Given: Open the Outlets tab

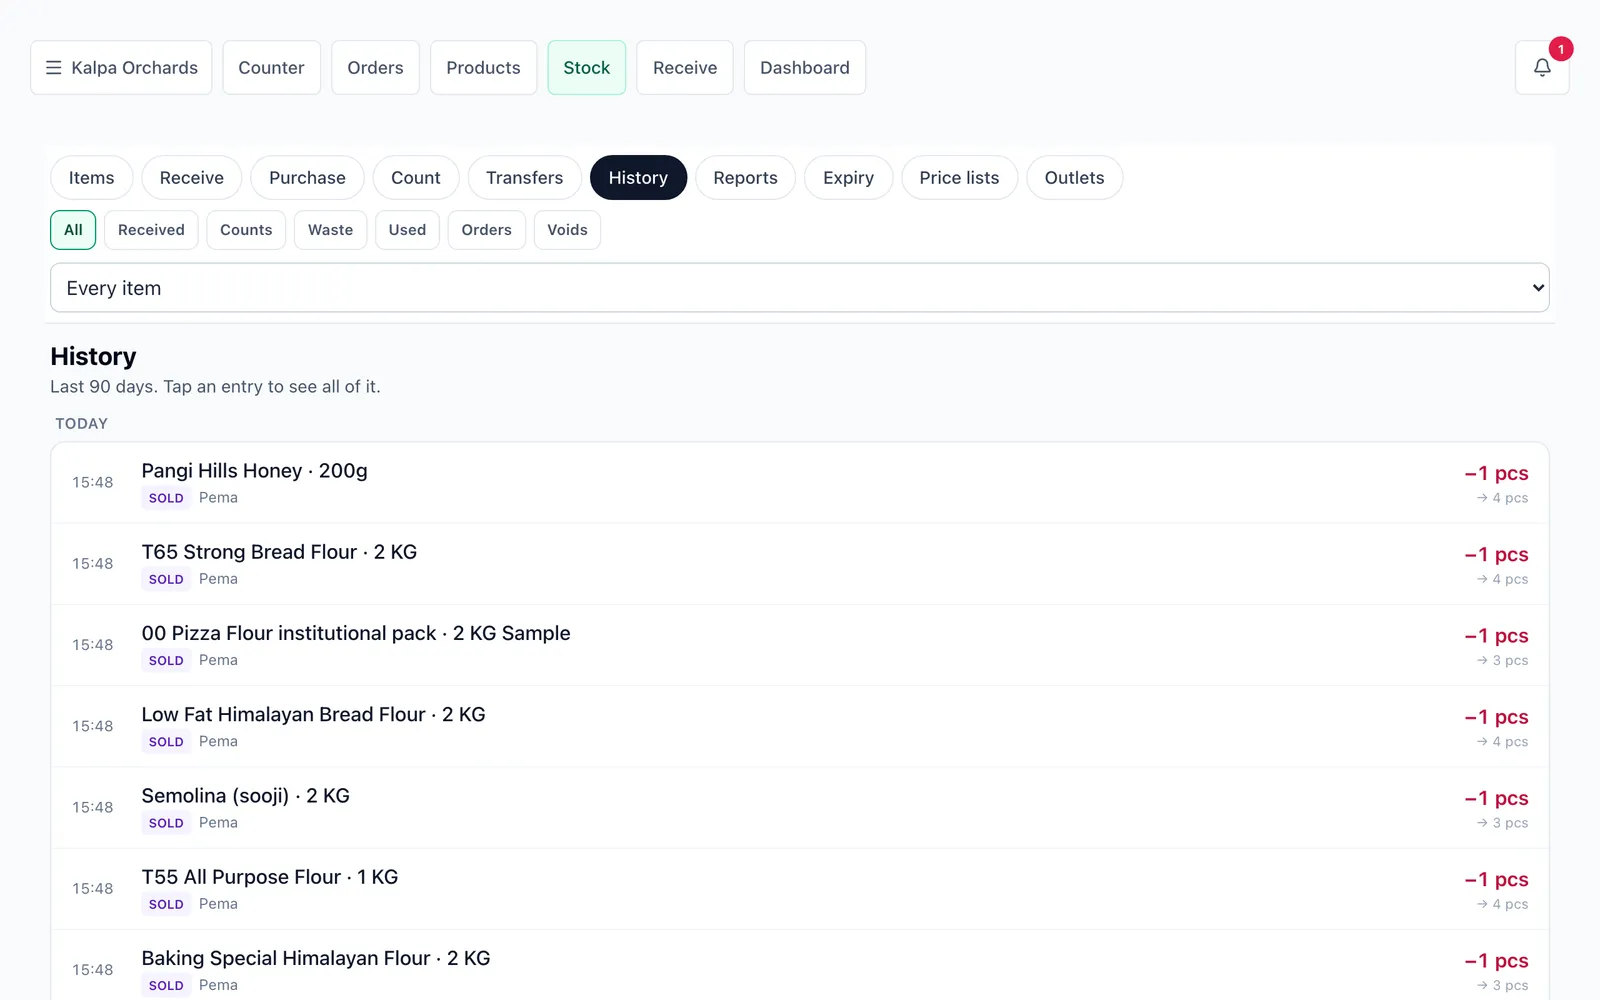Looking at the screenshot, I should [1074, 177].
